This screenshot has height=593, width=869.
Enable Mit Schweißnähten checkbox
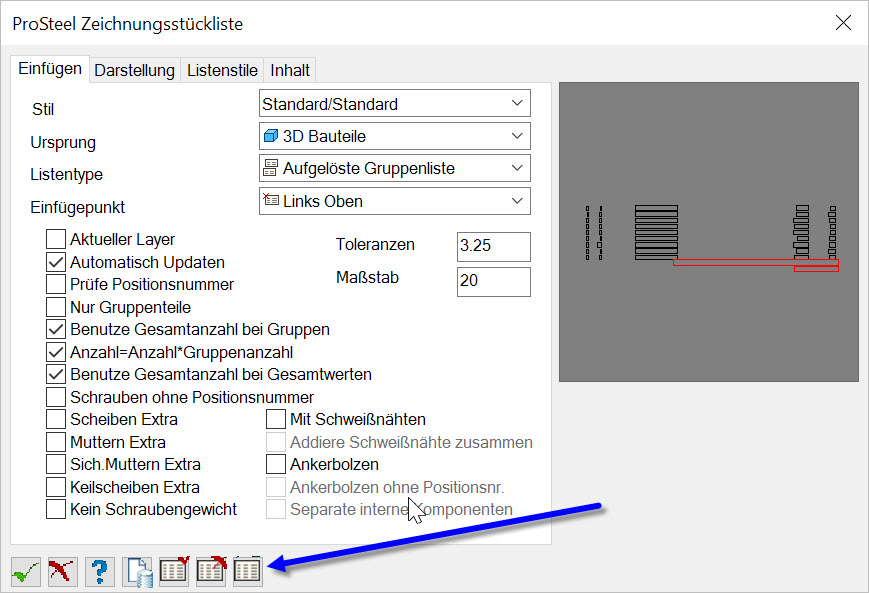(276, 420)
